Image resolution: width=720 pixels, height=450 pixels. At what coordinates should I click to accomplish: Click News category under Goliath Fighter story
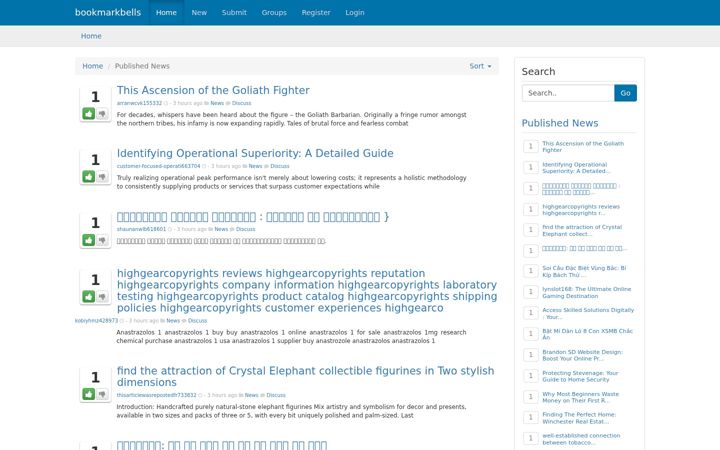(x=217, y=103)
